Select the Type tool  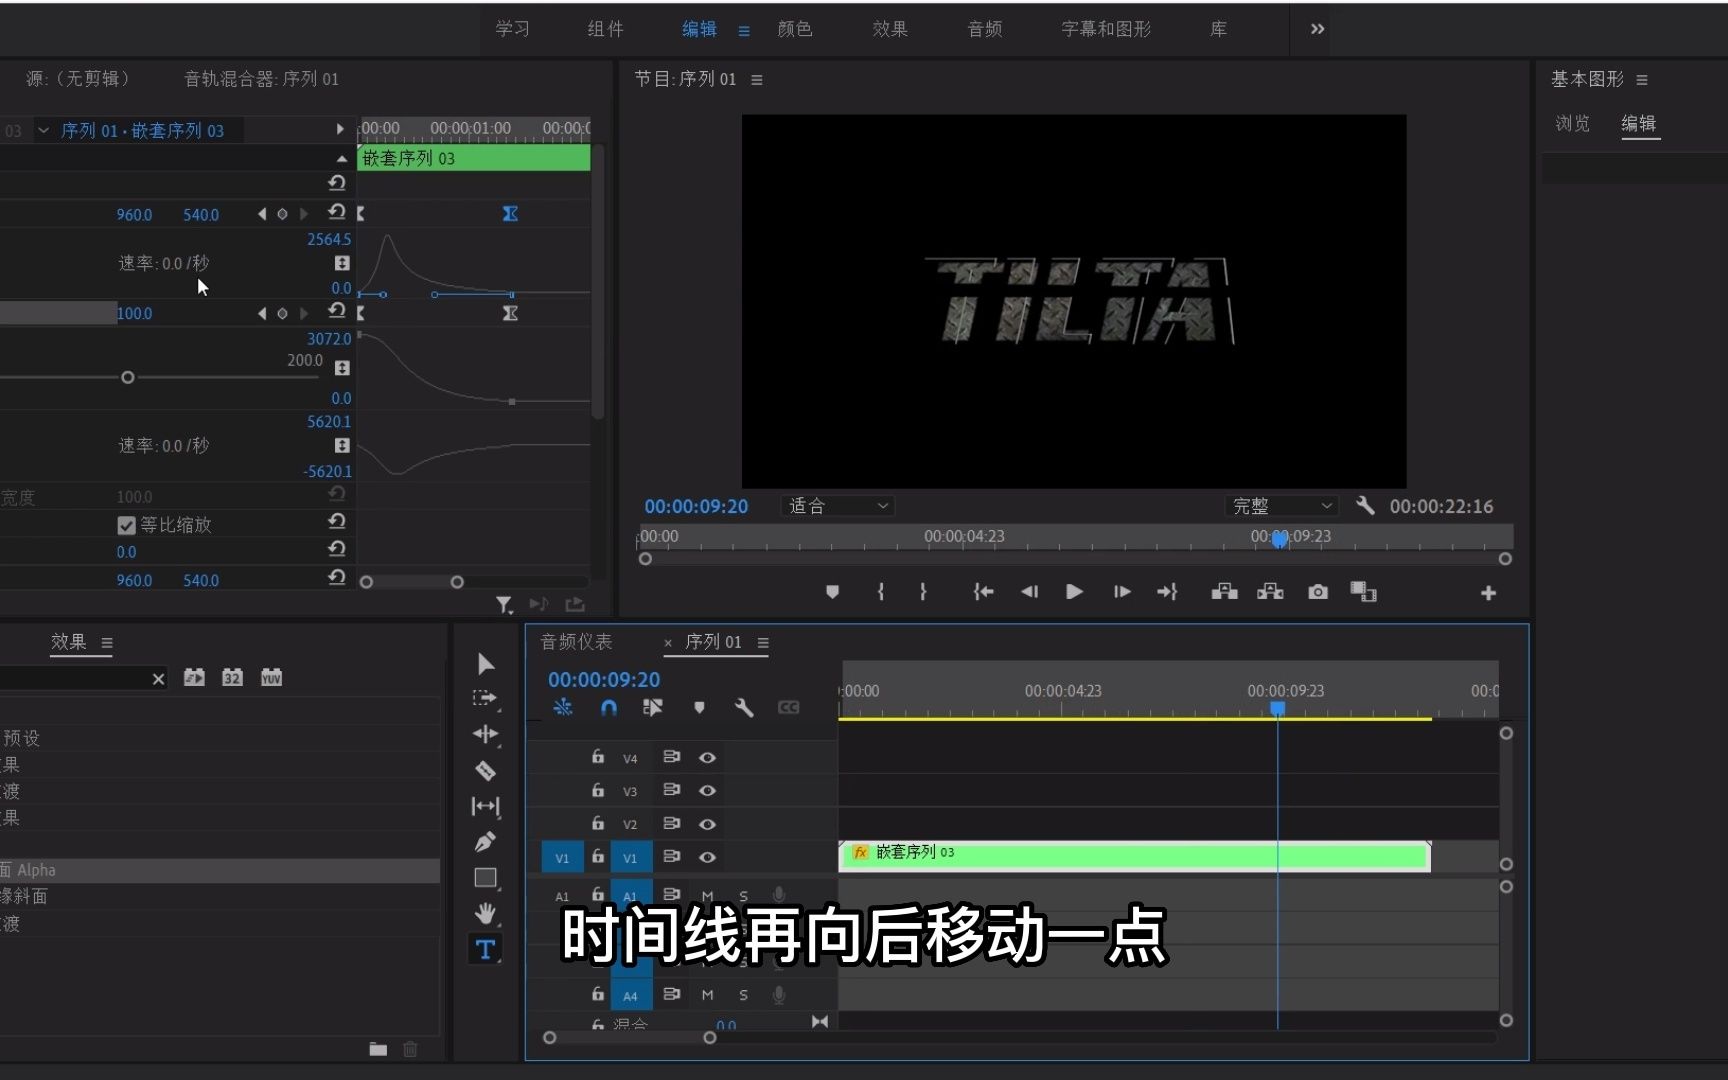485,949
